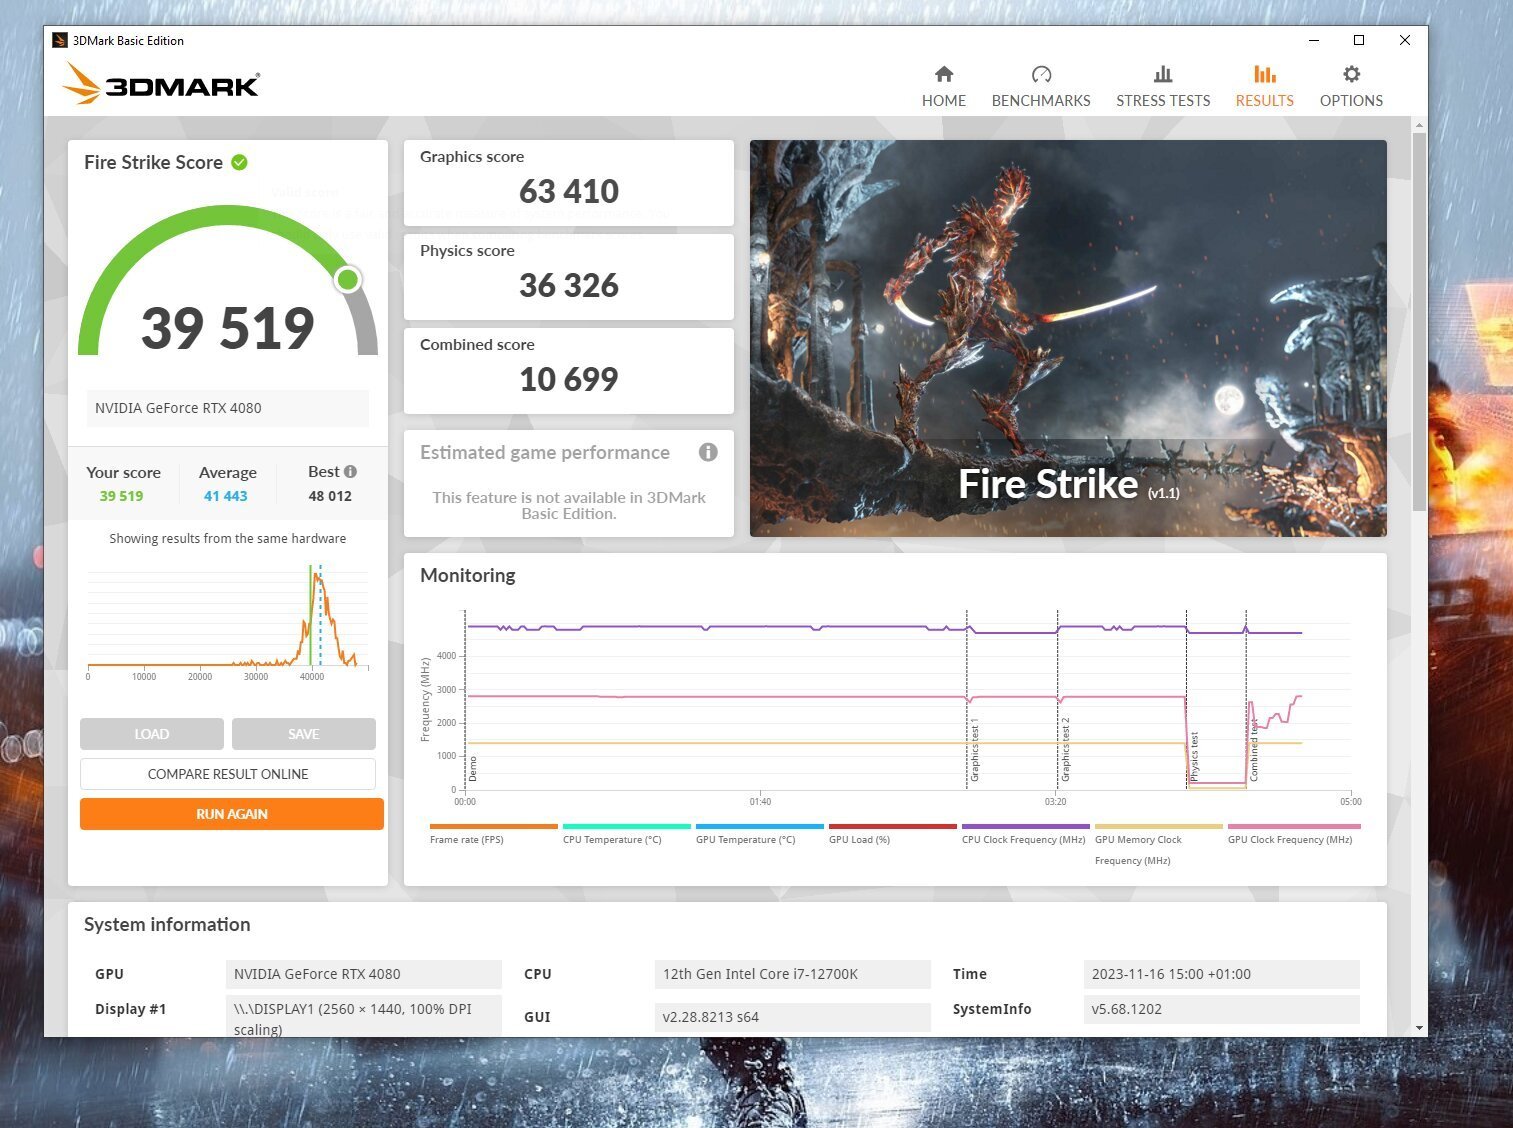Click the System information heading
Screen dimensions: 1513x1128
[167, 925]
